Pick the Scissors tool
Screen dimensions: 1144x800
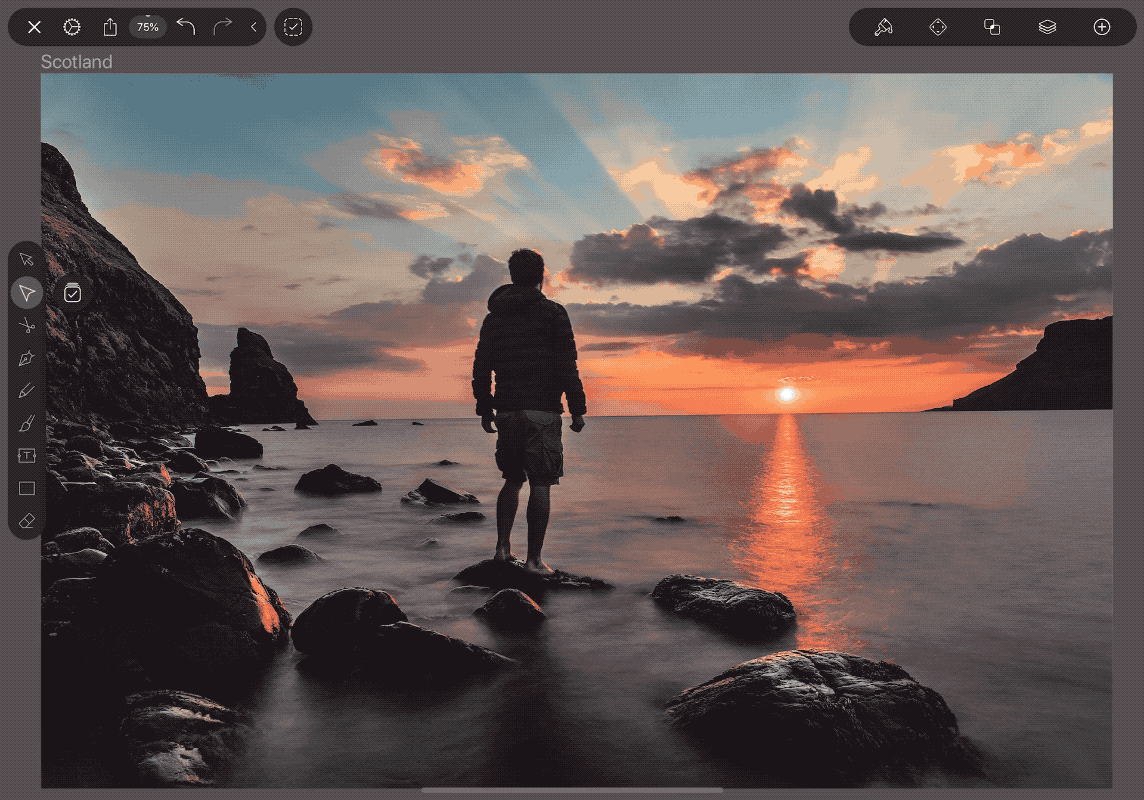[x=27, y=325]
